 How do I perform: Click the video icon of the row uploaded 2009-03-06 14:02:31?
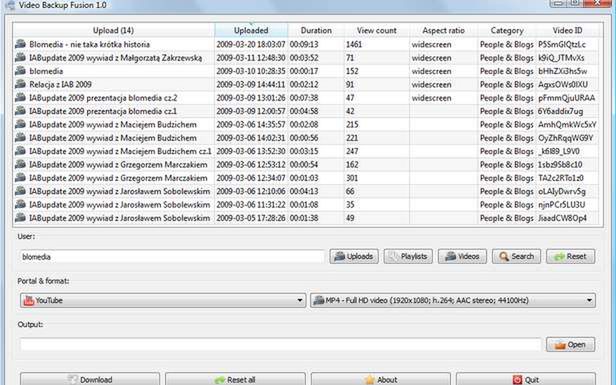coord(20,138)
